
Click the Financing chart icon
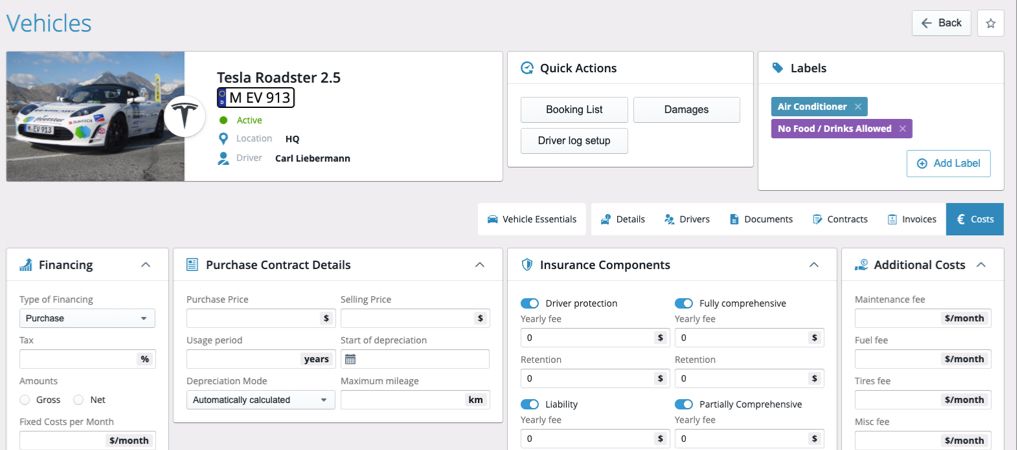tap(26, 265)
